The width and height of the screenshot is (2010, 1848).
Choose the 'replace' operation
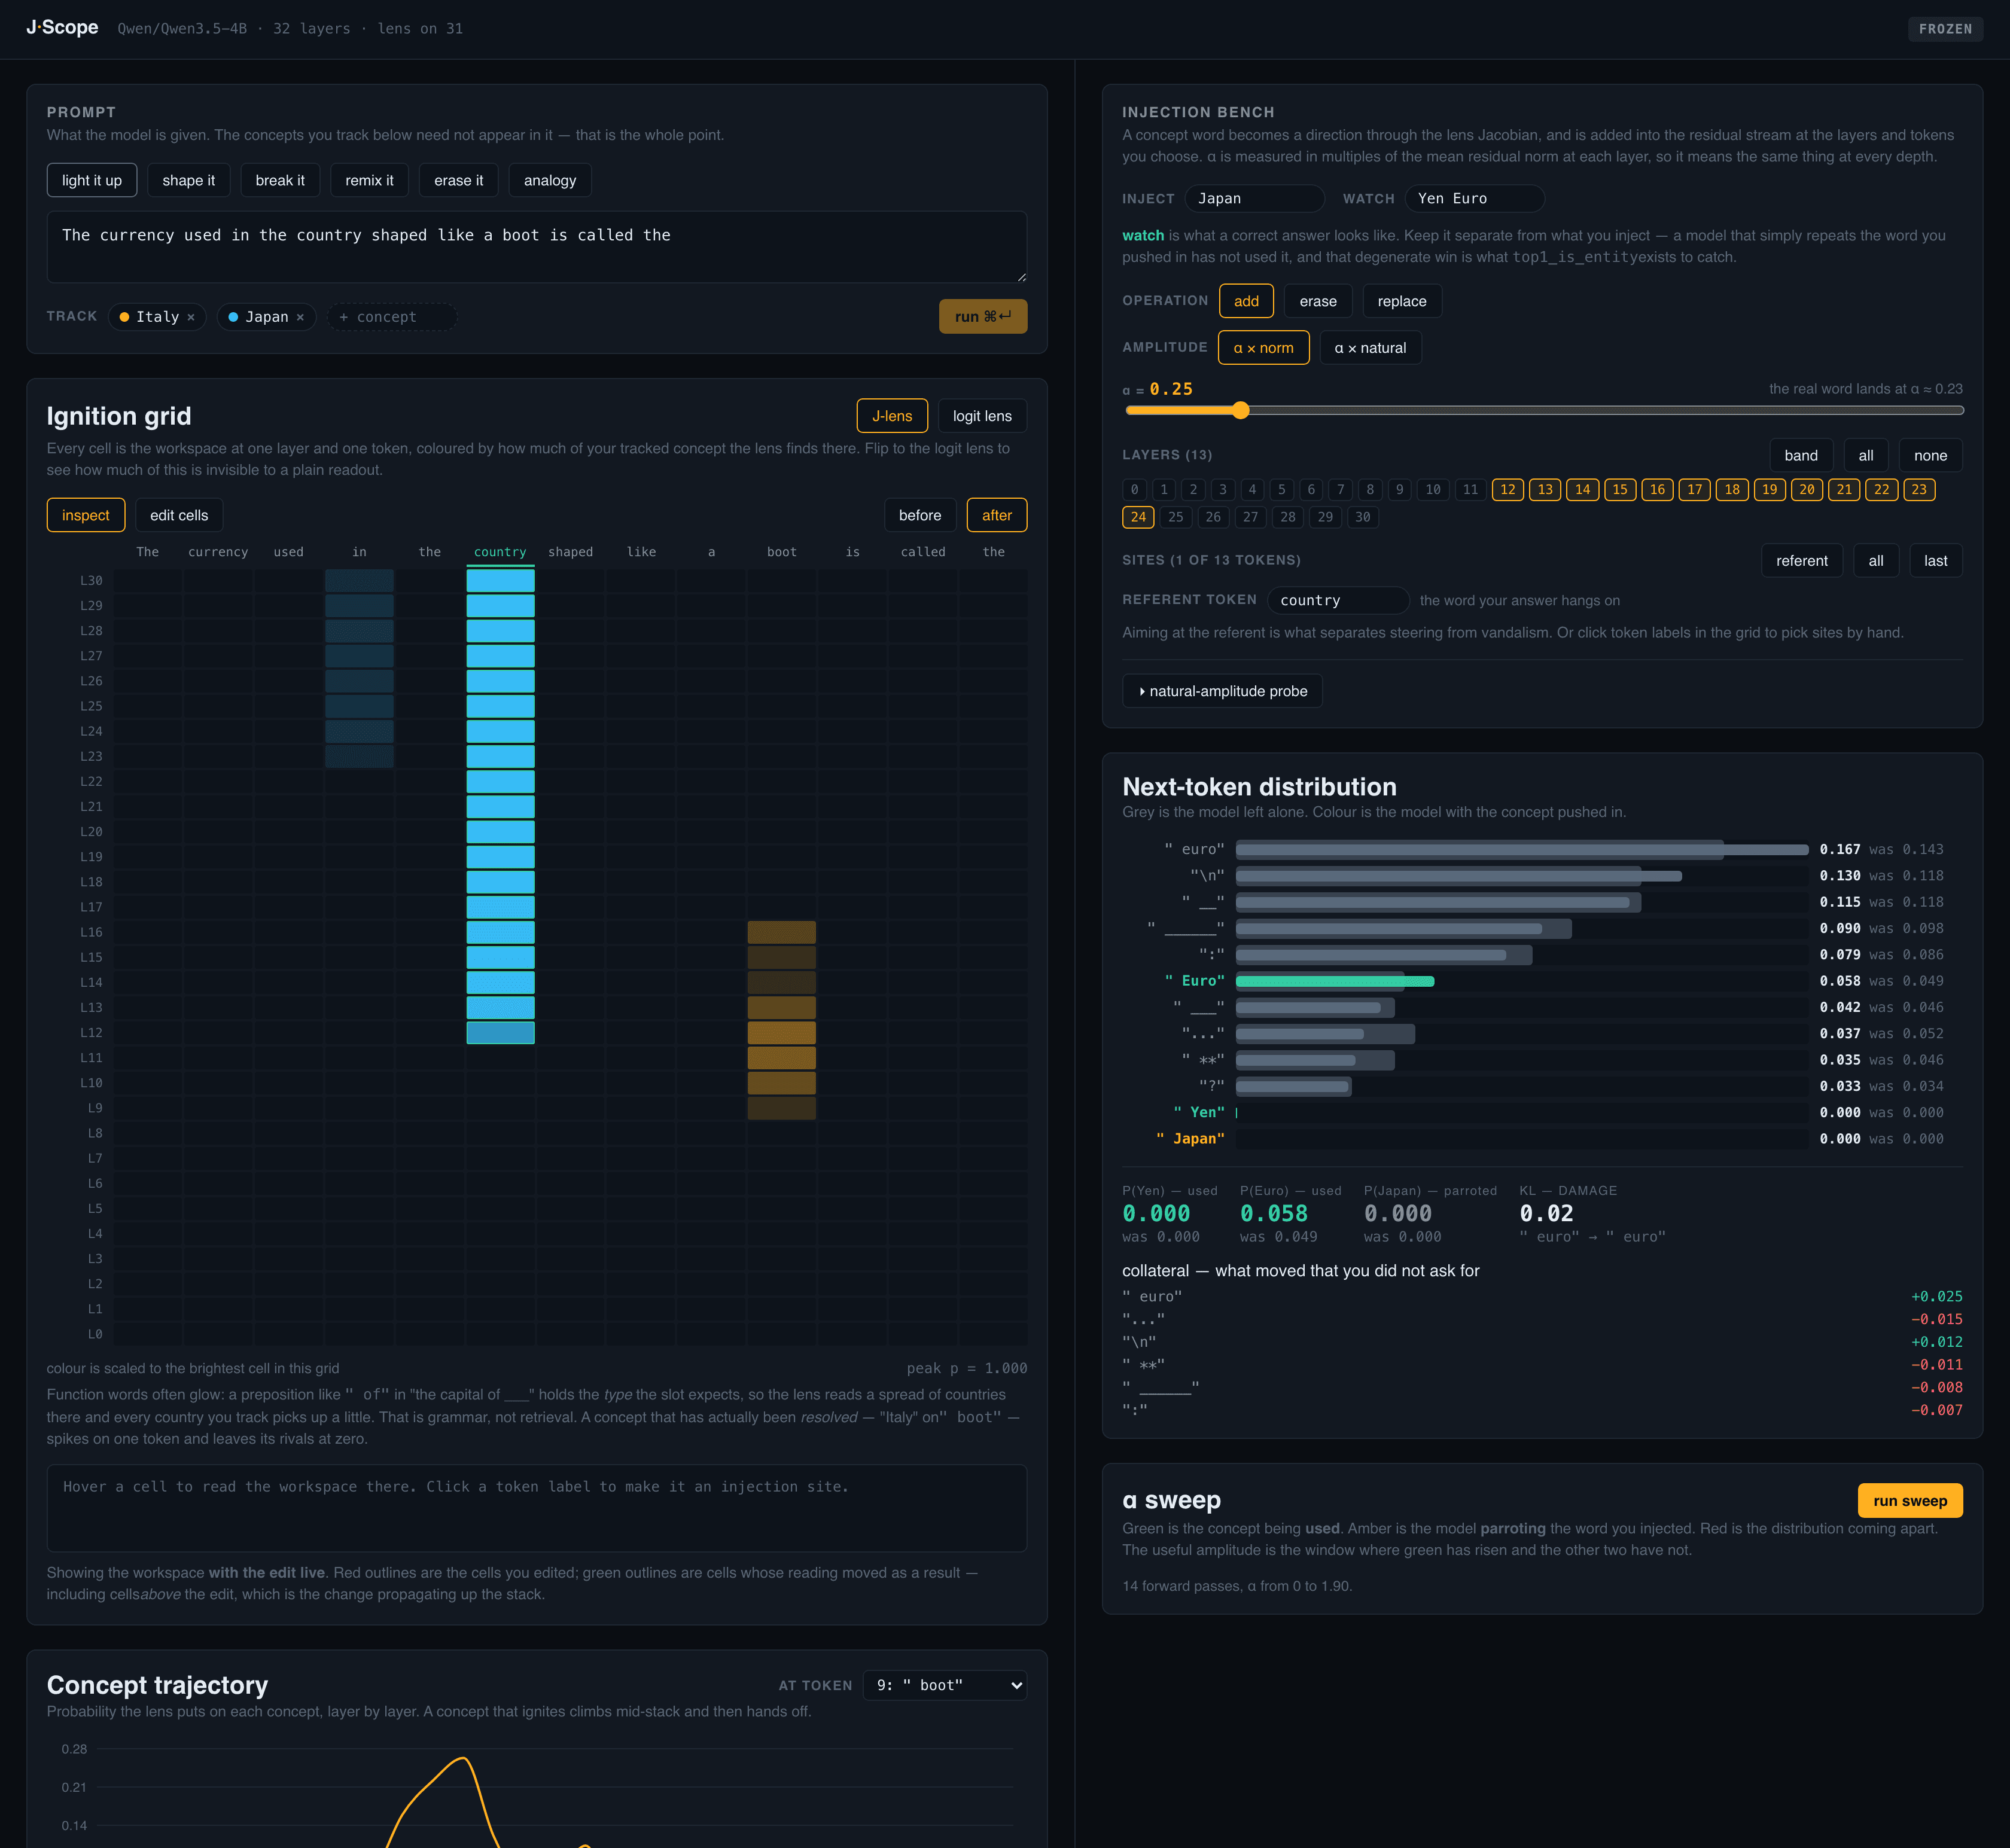(x=1402, y=301)
